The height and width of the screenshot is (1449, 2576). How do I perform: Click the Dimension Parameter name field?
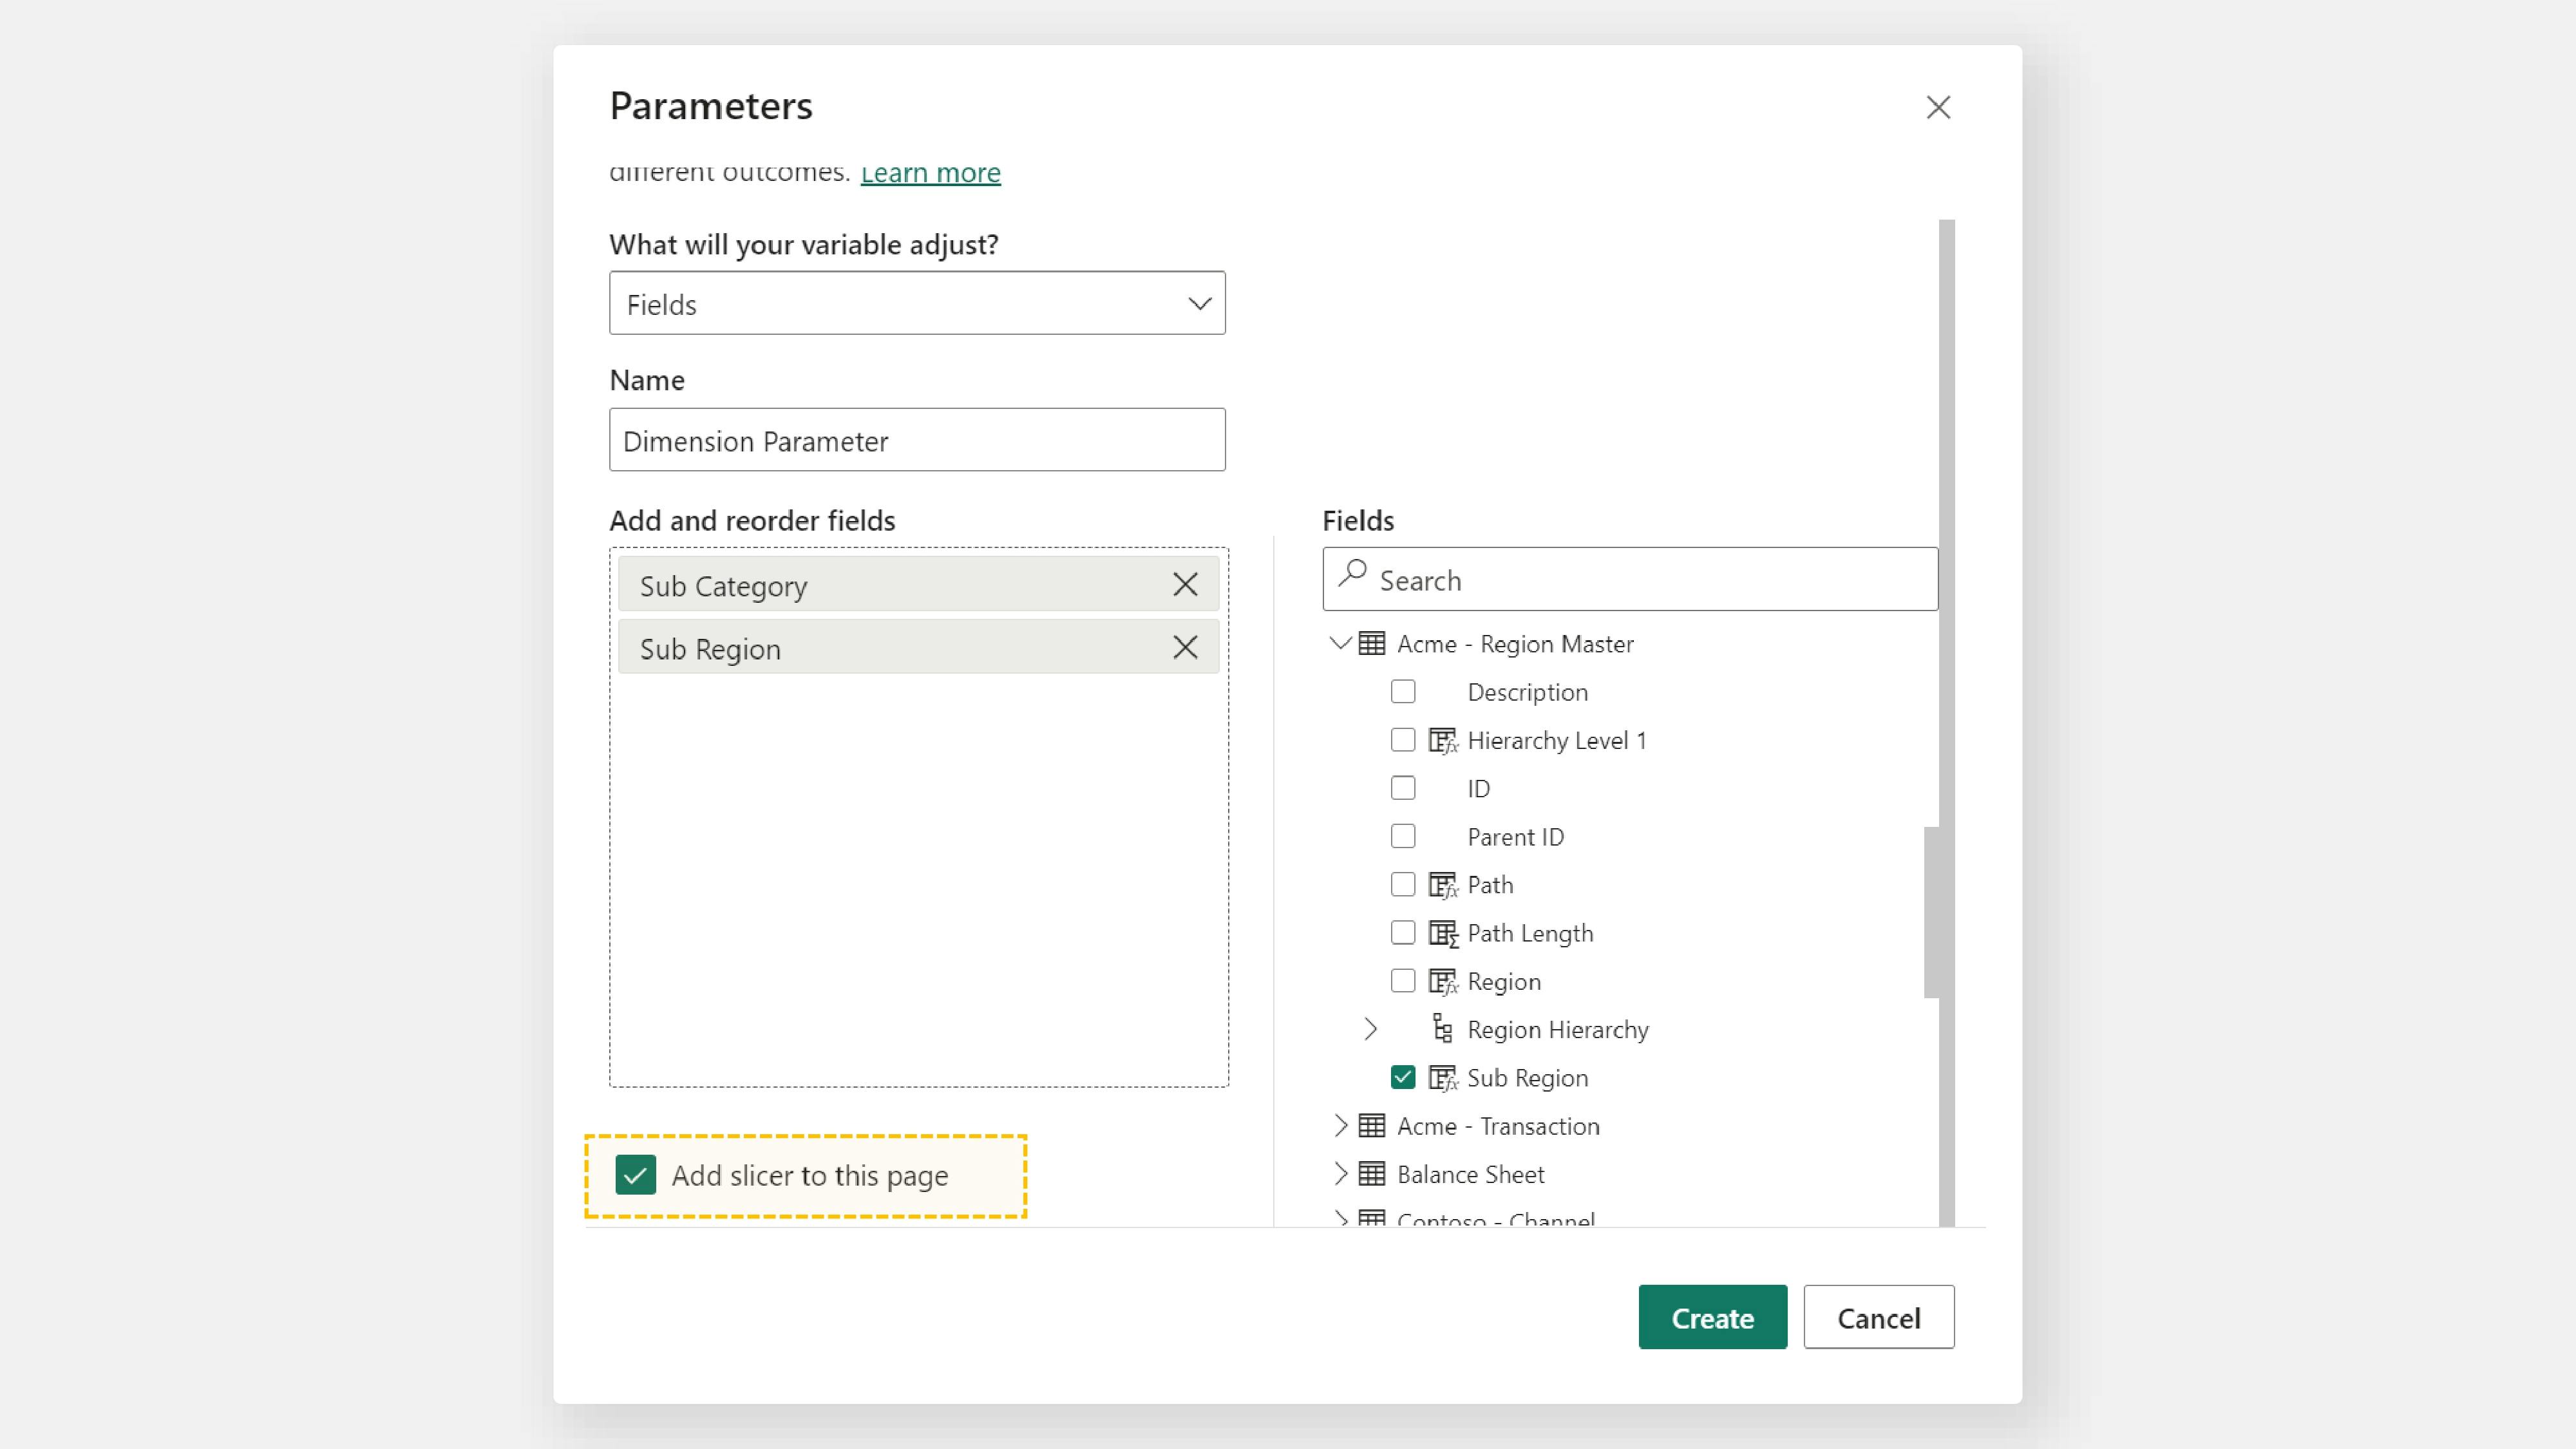click(917, 440)
